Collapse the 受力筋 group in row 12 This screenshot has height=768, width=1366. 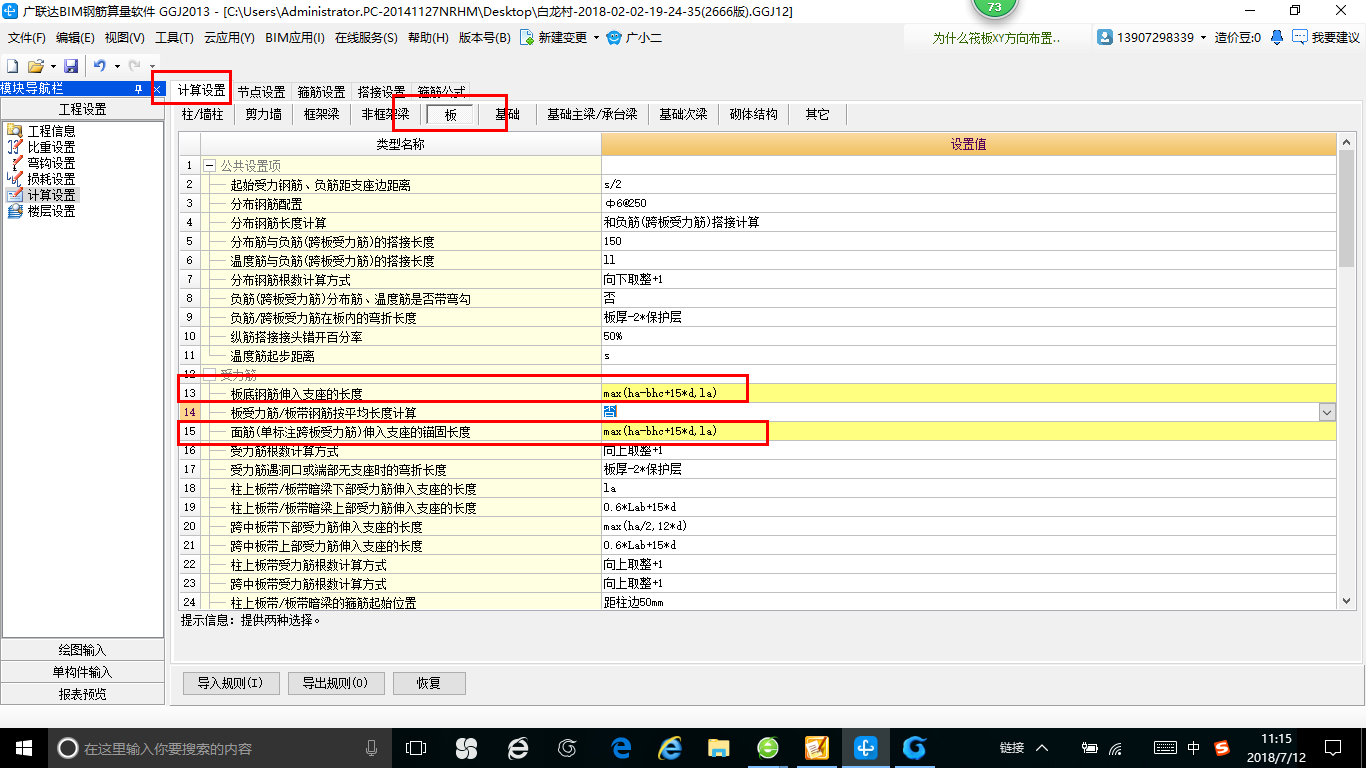(x=210, y=374)
